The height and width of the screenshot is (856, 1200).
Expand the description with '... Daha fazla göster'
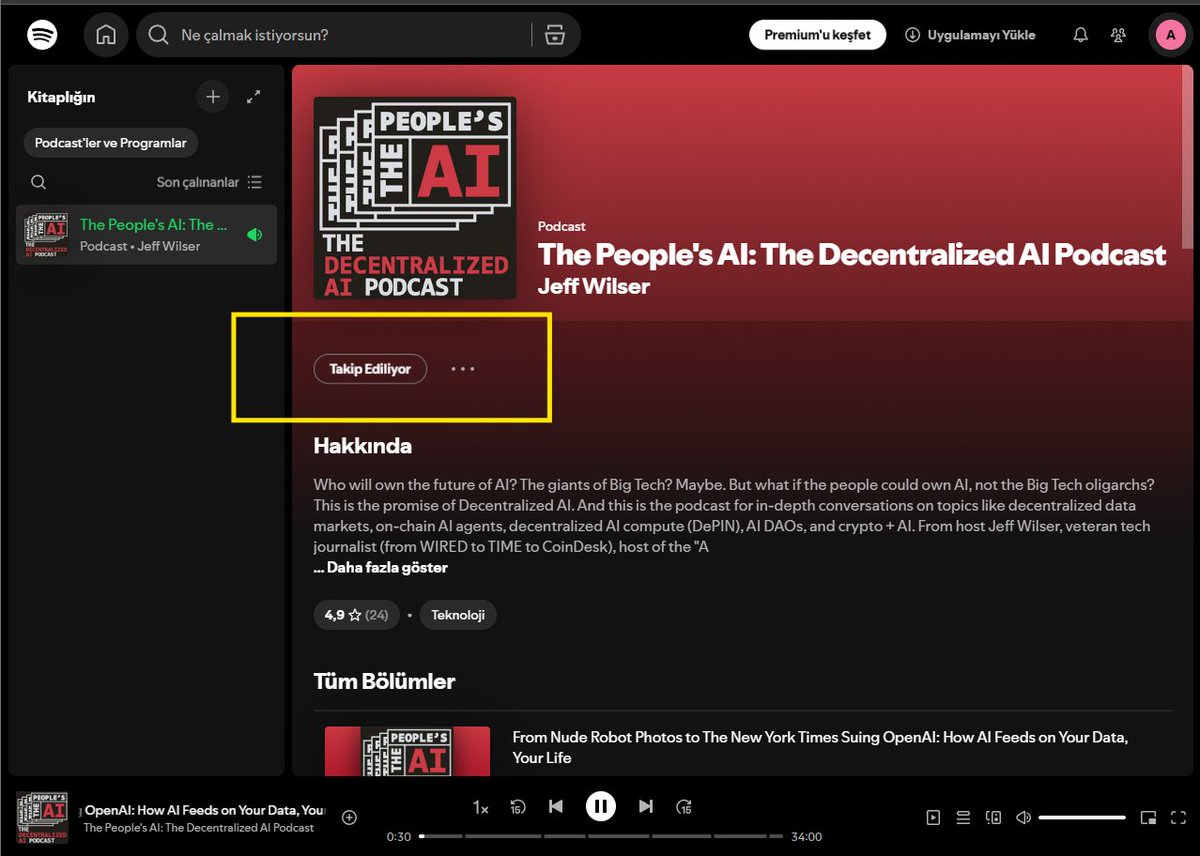tap(381, 568)
